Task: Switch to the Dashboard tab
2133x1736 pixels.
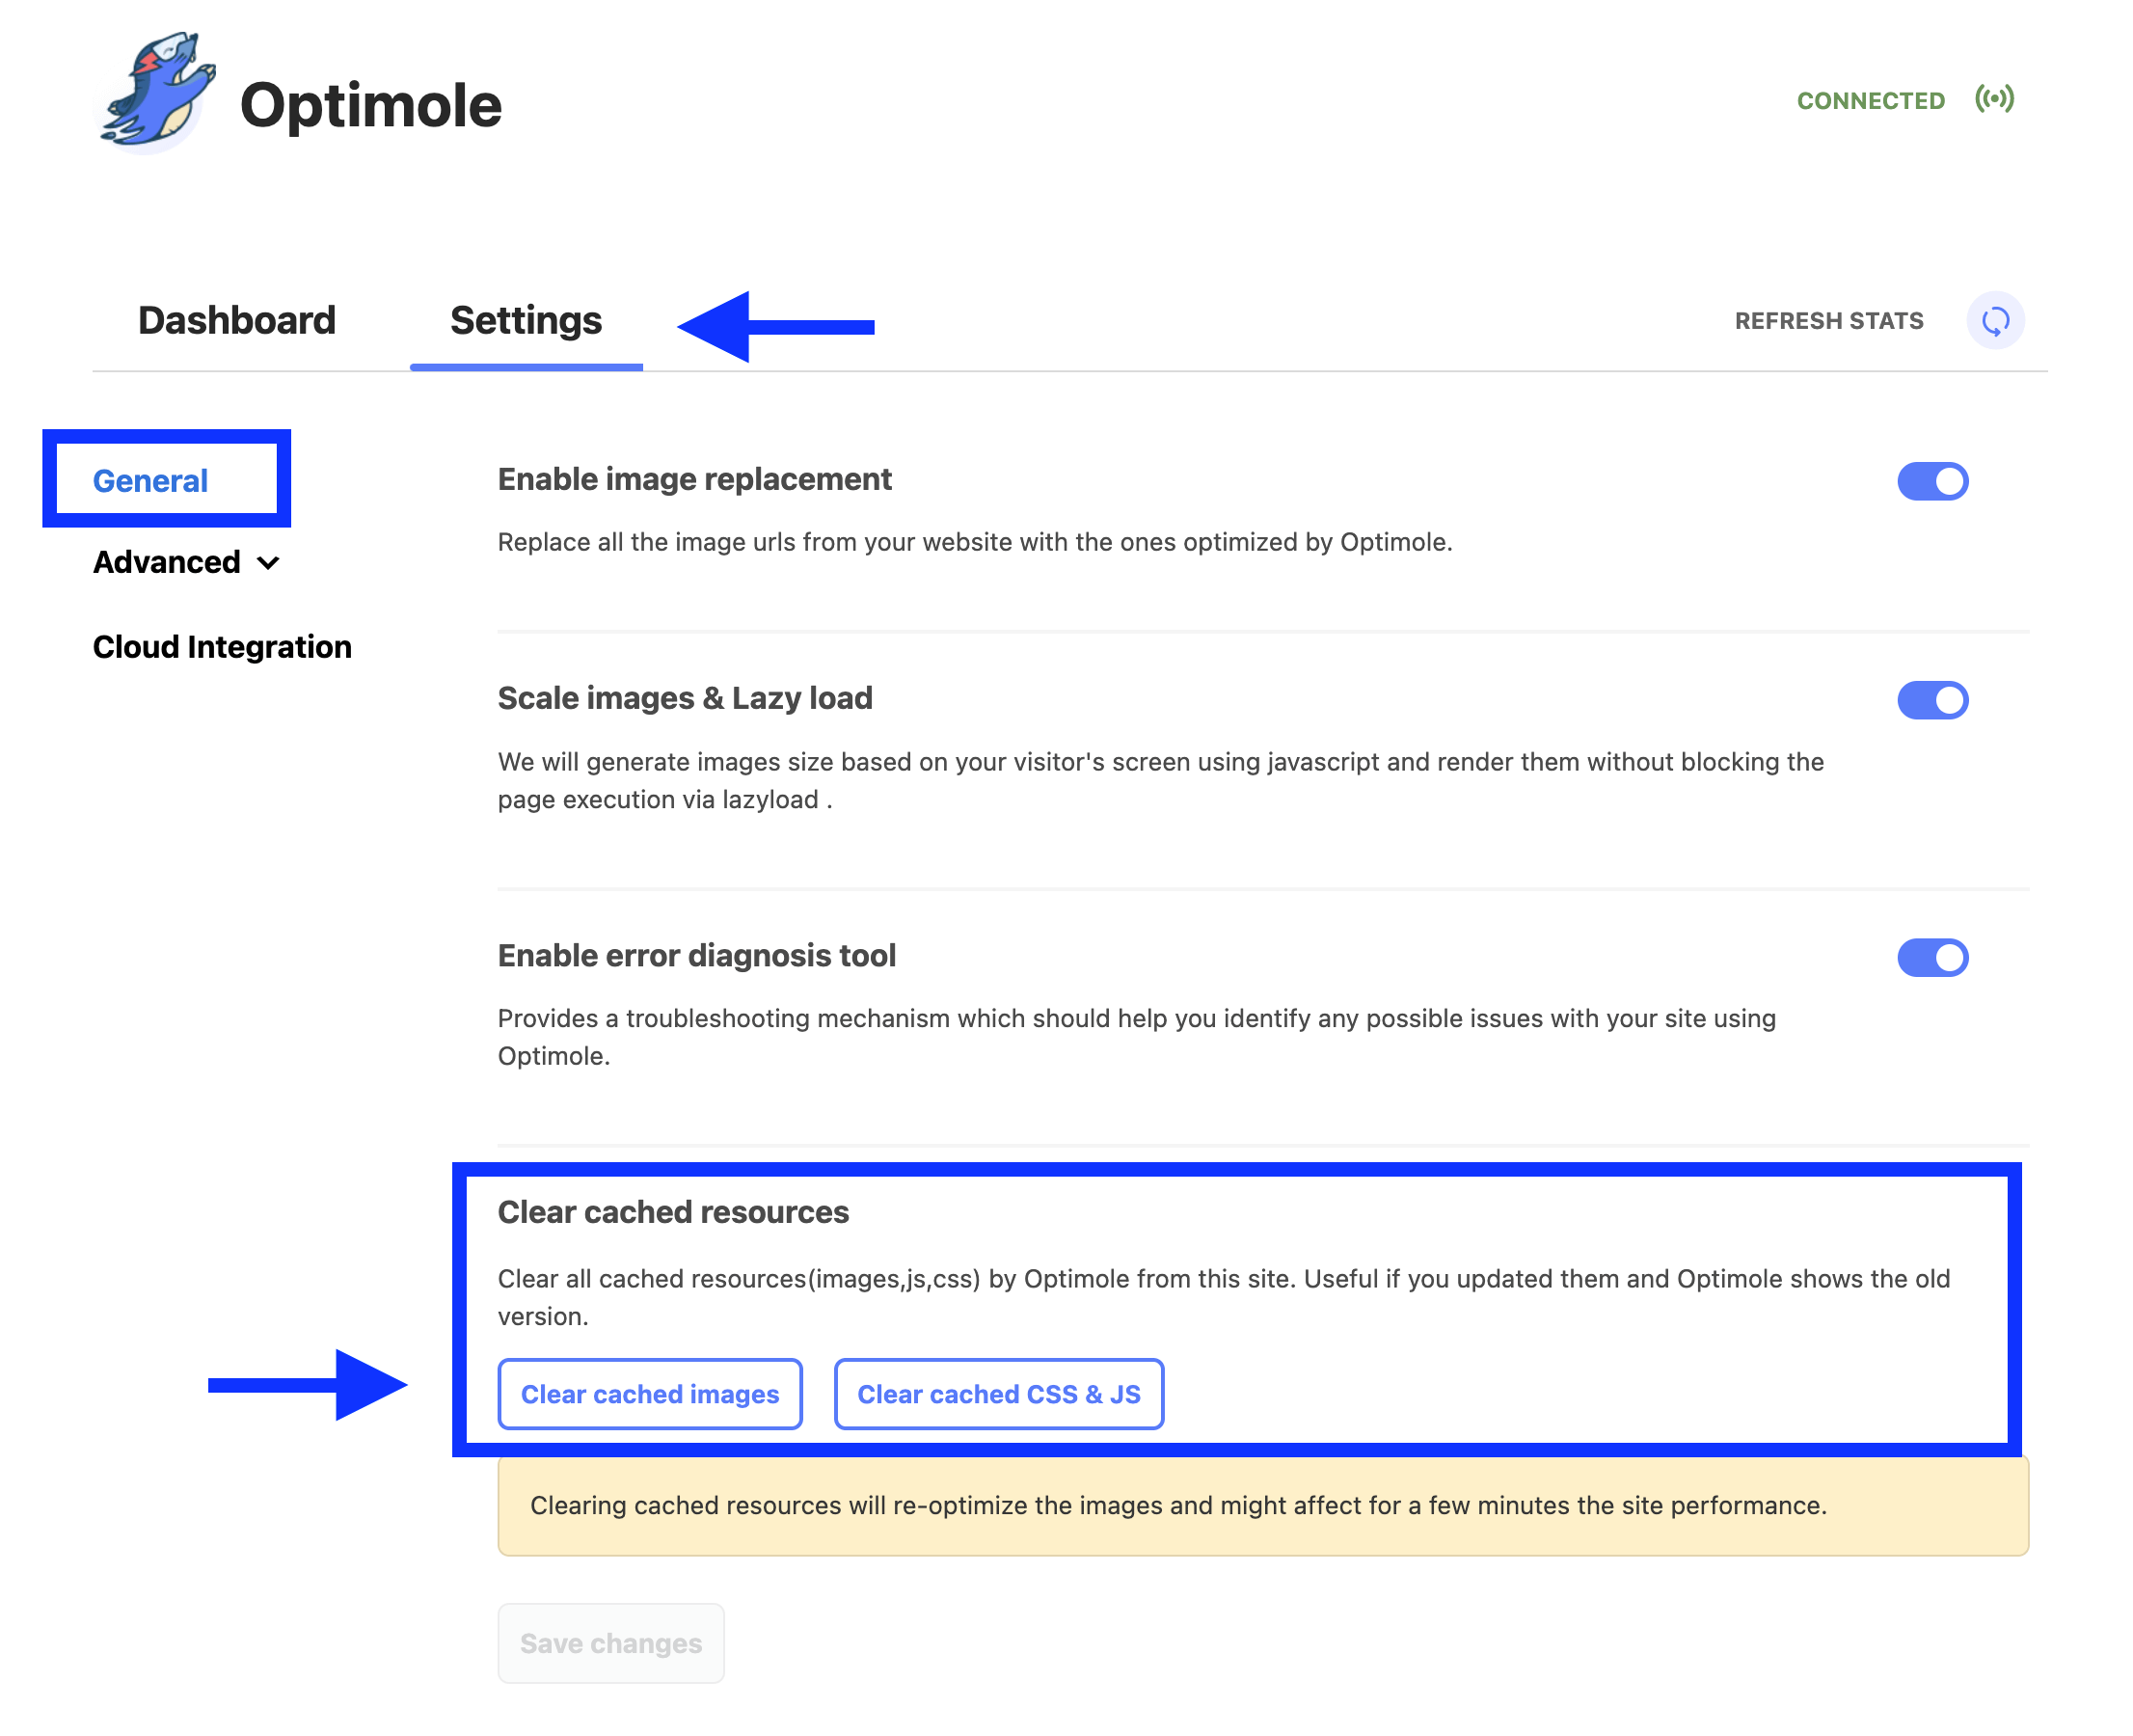Action: pos(237,321)
